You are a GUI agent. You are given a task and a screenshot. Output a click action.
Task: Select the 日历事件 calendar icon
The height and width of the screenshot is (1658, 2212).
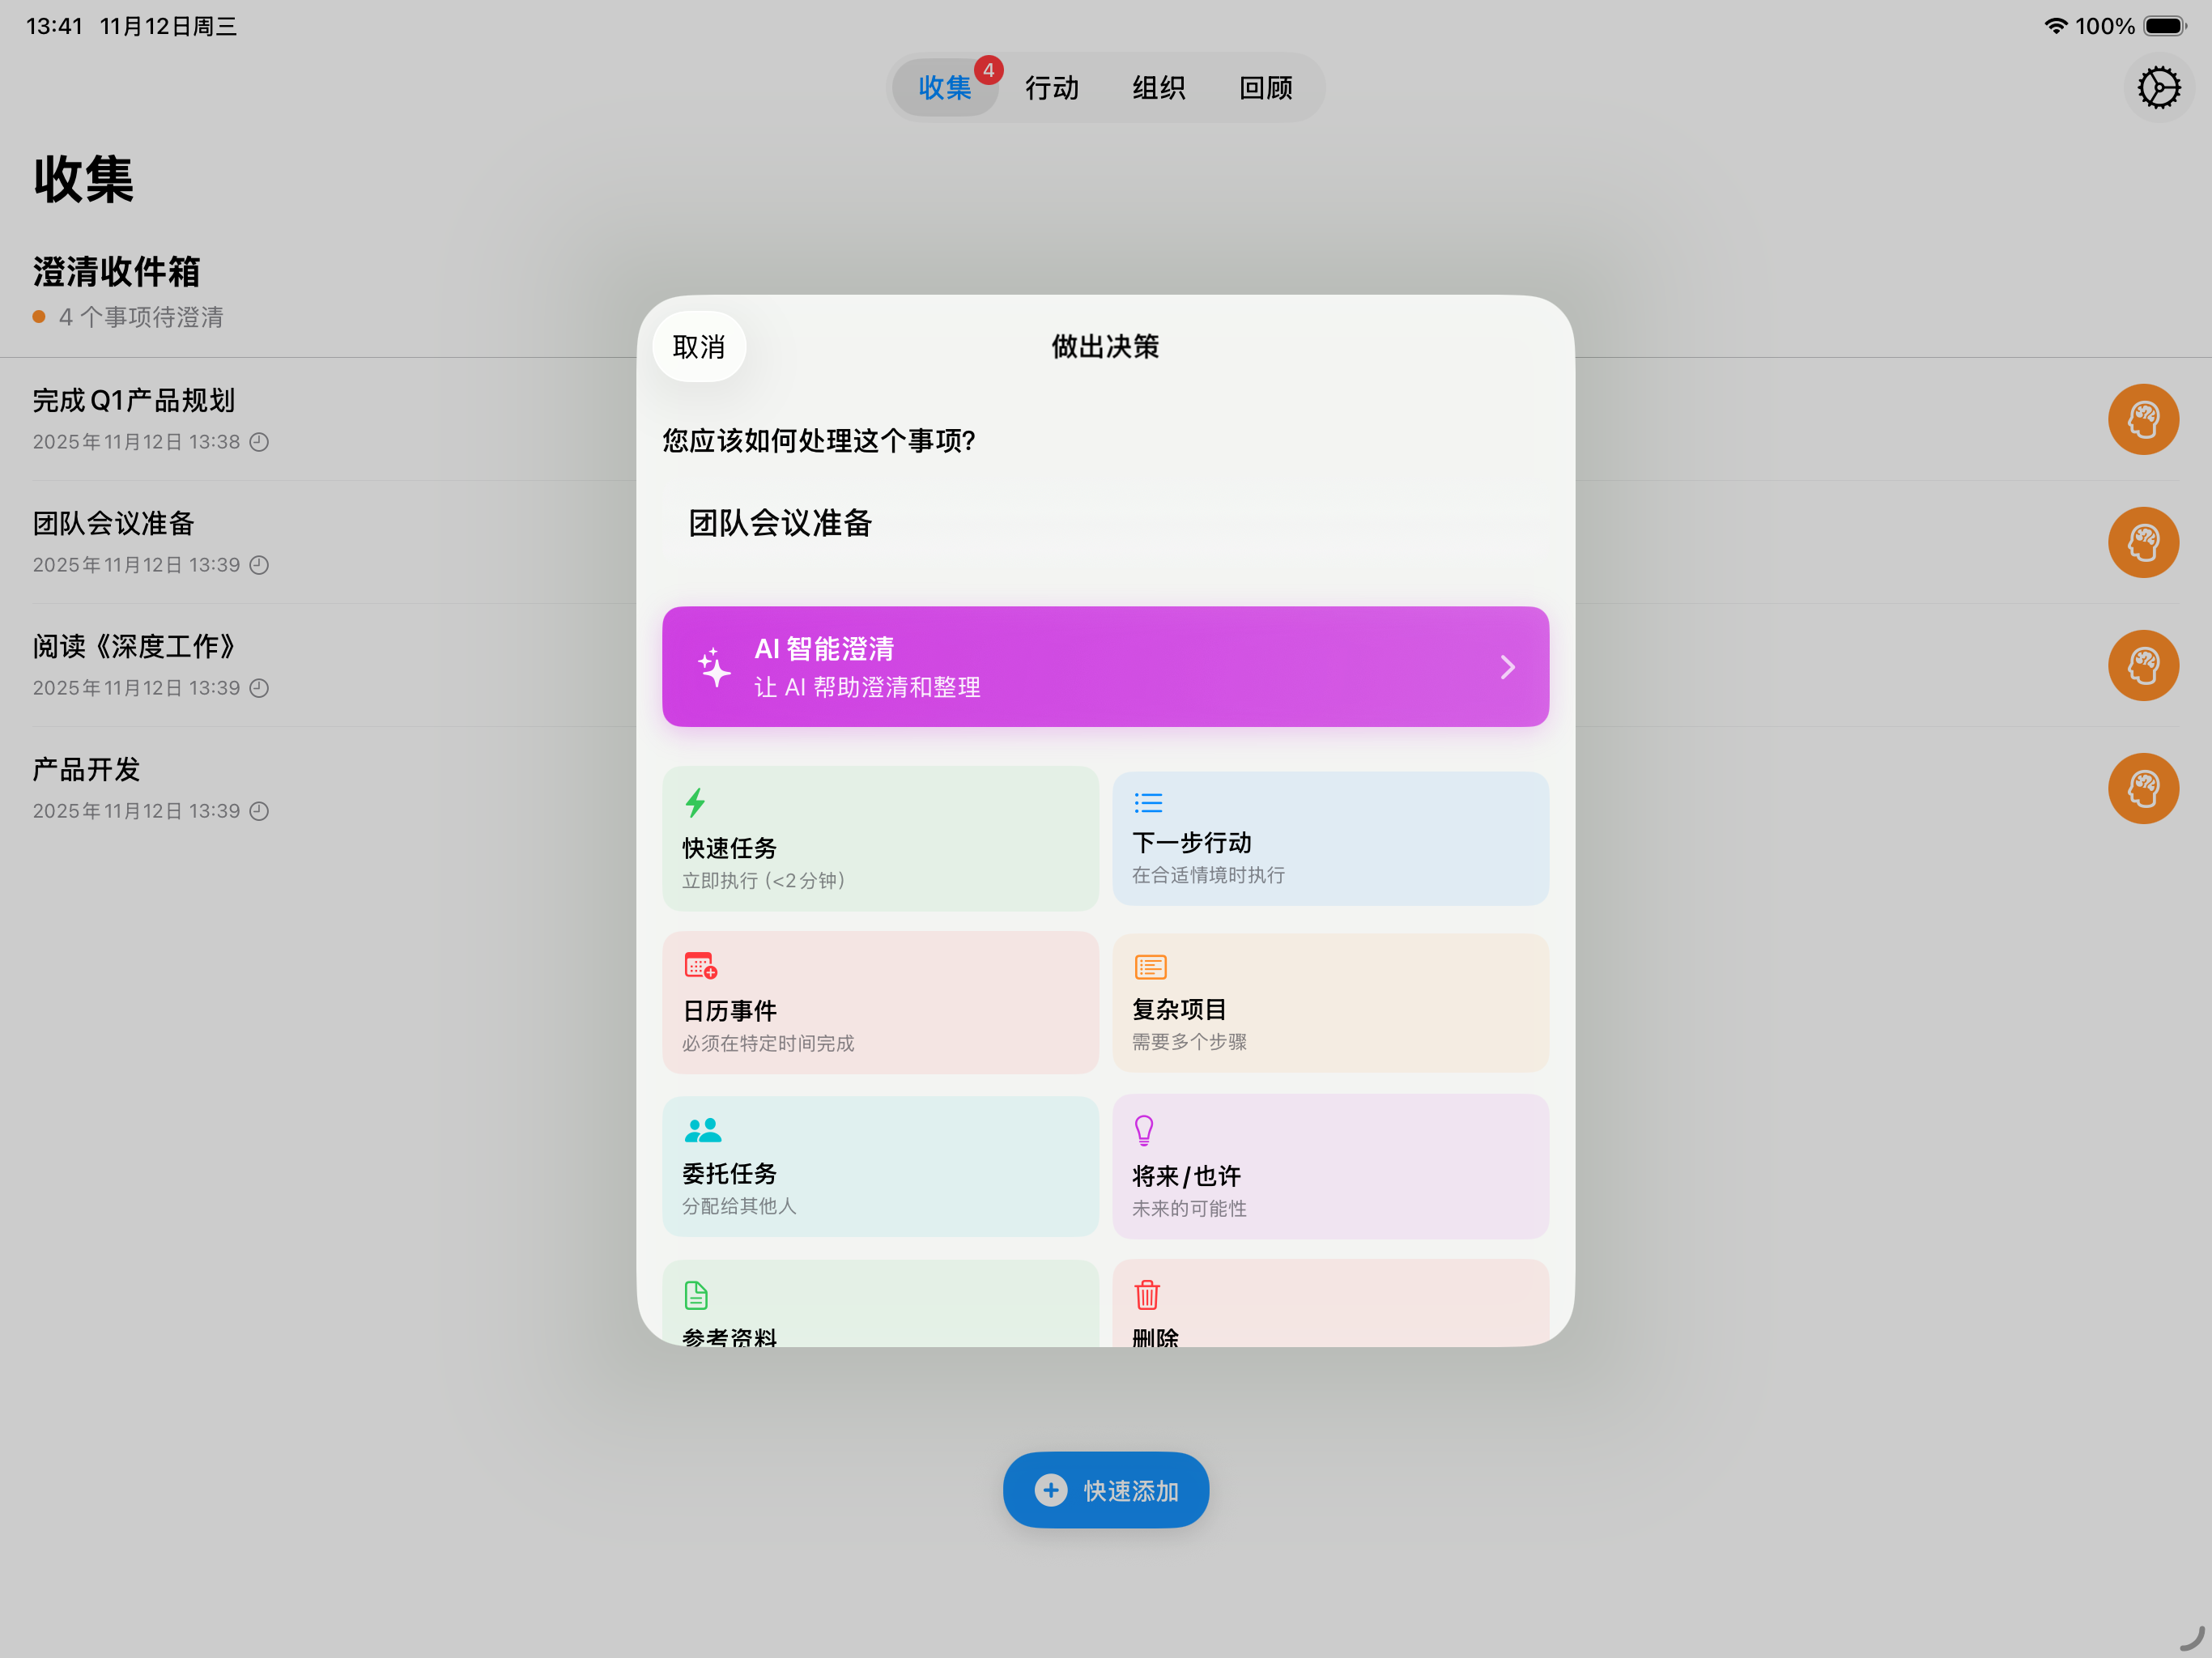coord(700,966)
